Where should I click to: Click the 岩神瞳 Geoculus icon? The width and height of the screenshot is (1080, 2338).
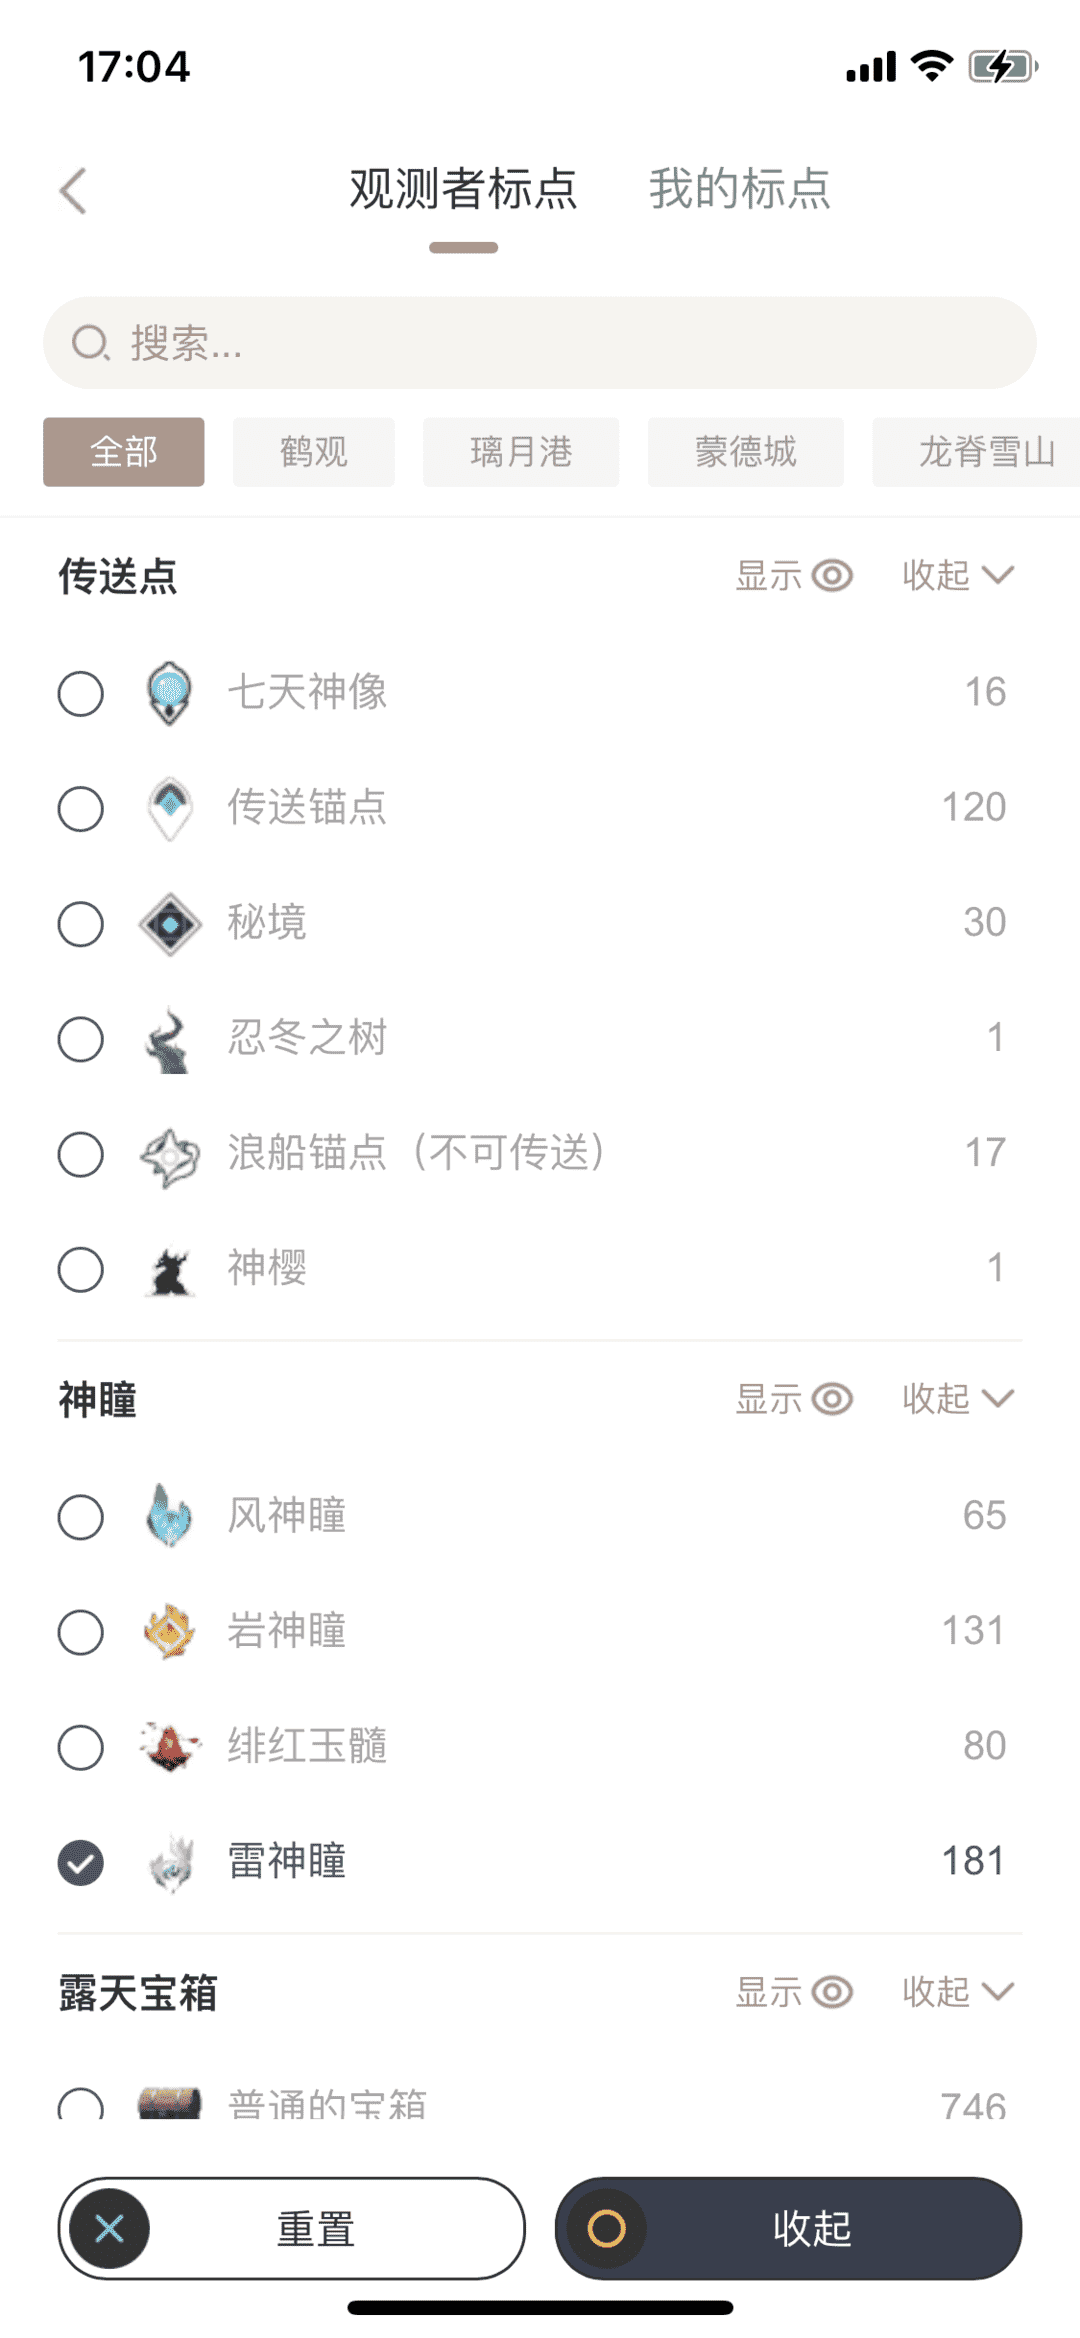click(169, 1632)
